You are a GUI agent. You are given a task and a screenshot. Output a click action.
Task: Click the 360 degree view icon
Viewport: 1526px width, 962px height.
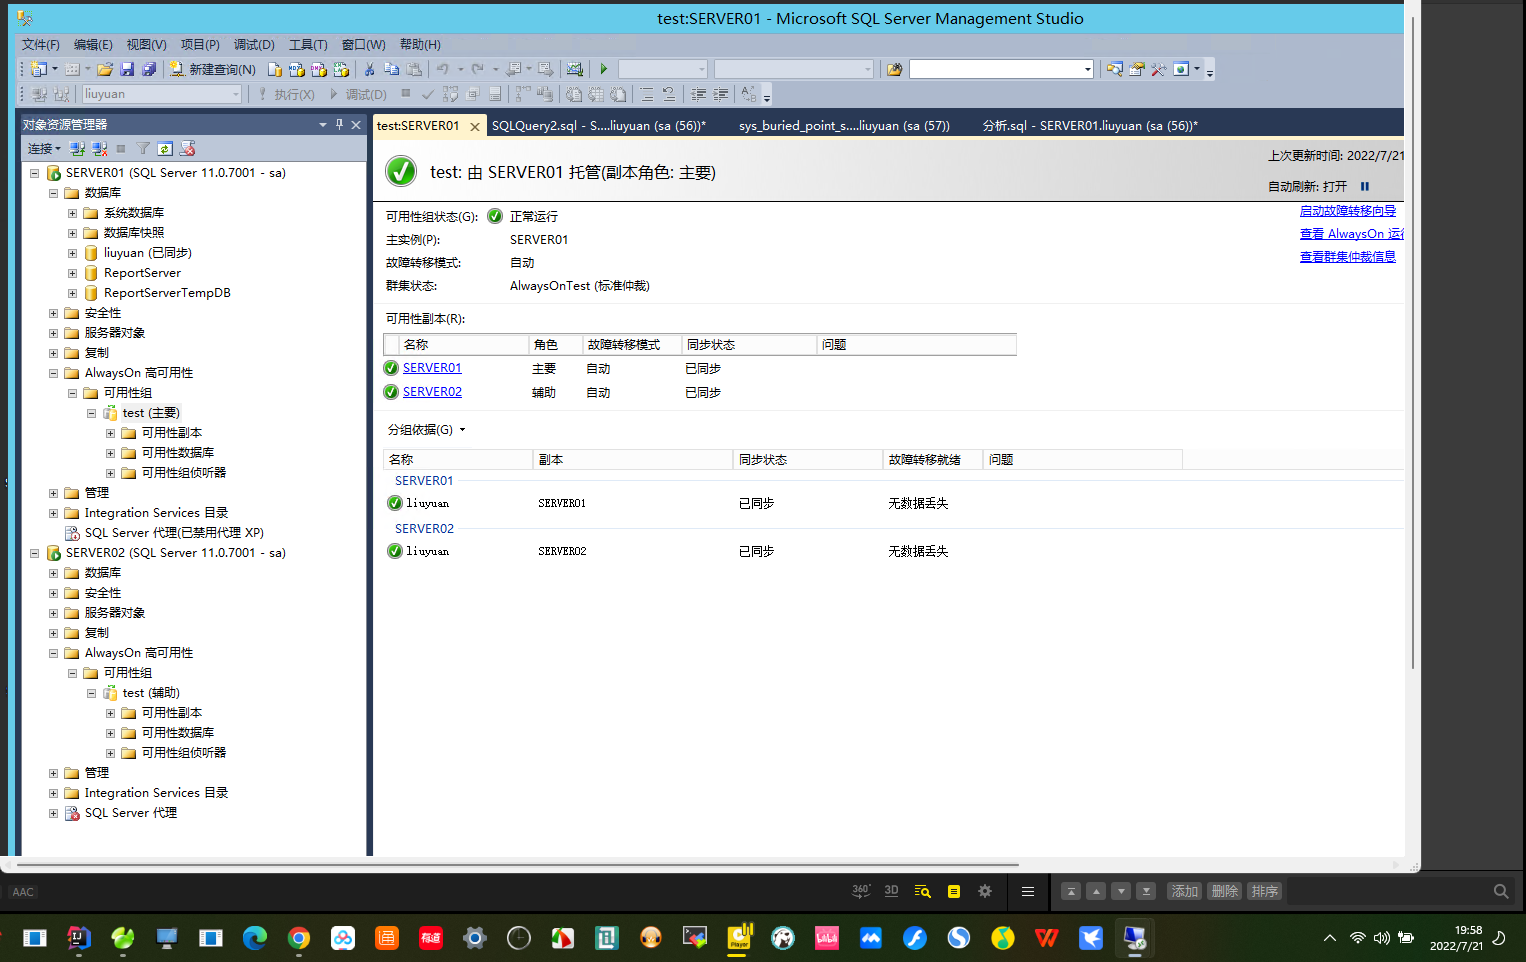click(x=861, y=891)
